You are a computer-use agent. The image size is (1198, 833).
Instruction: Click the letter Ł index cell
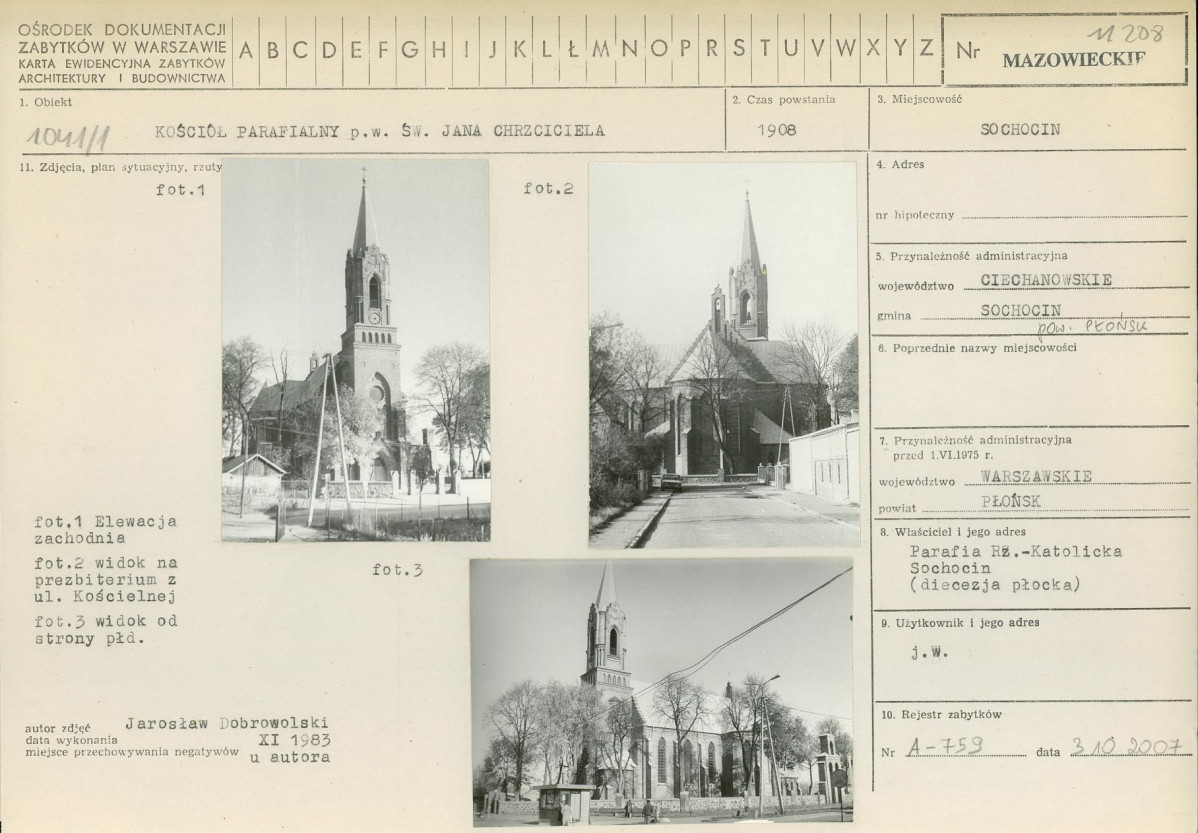tap(572, 50)
